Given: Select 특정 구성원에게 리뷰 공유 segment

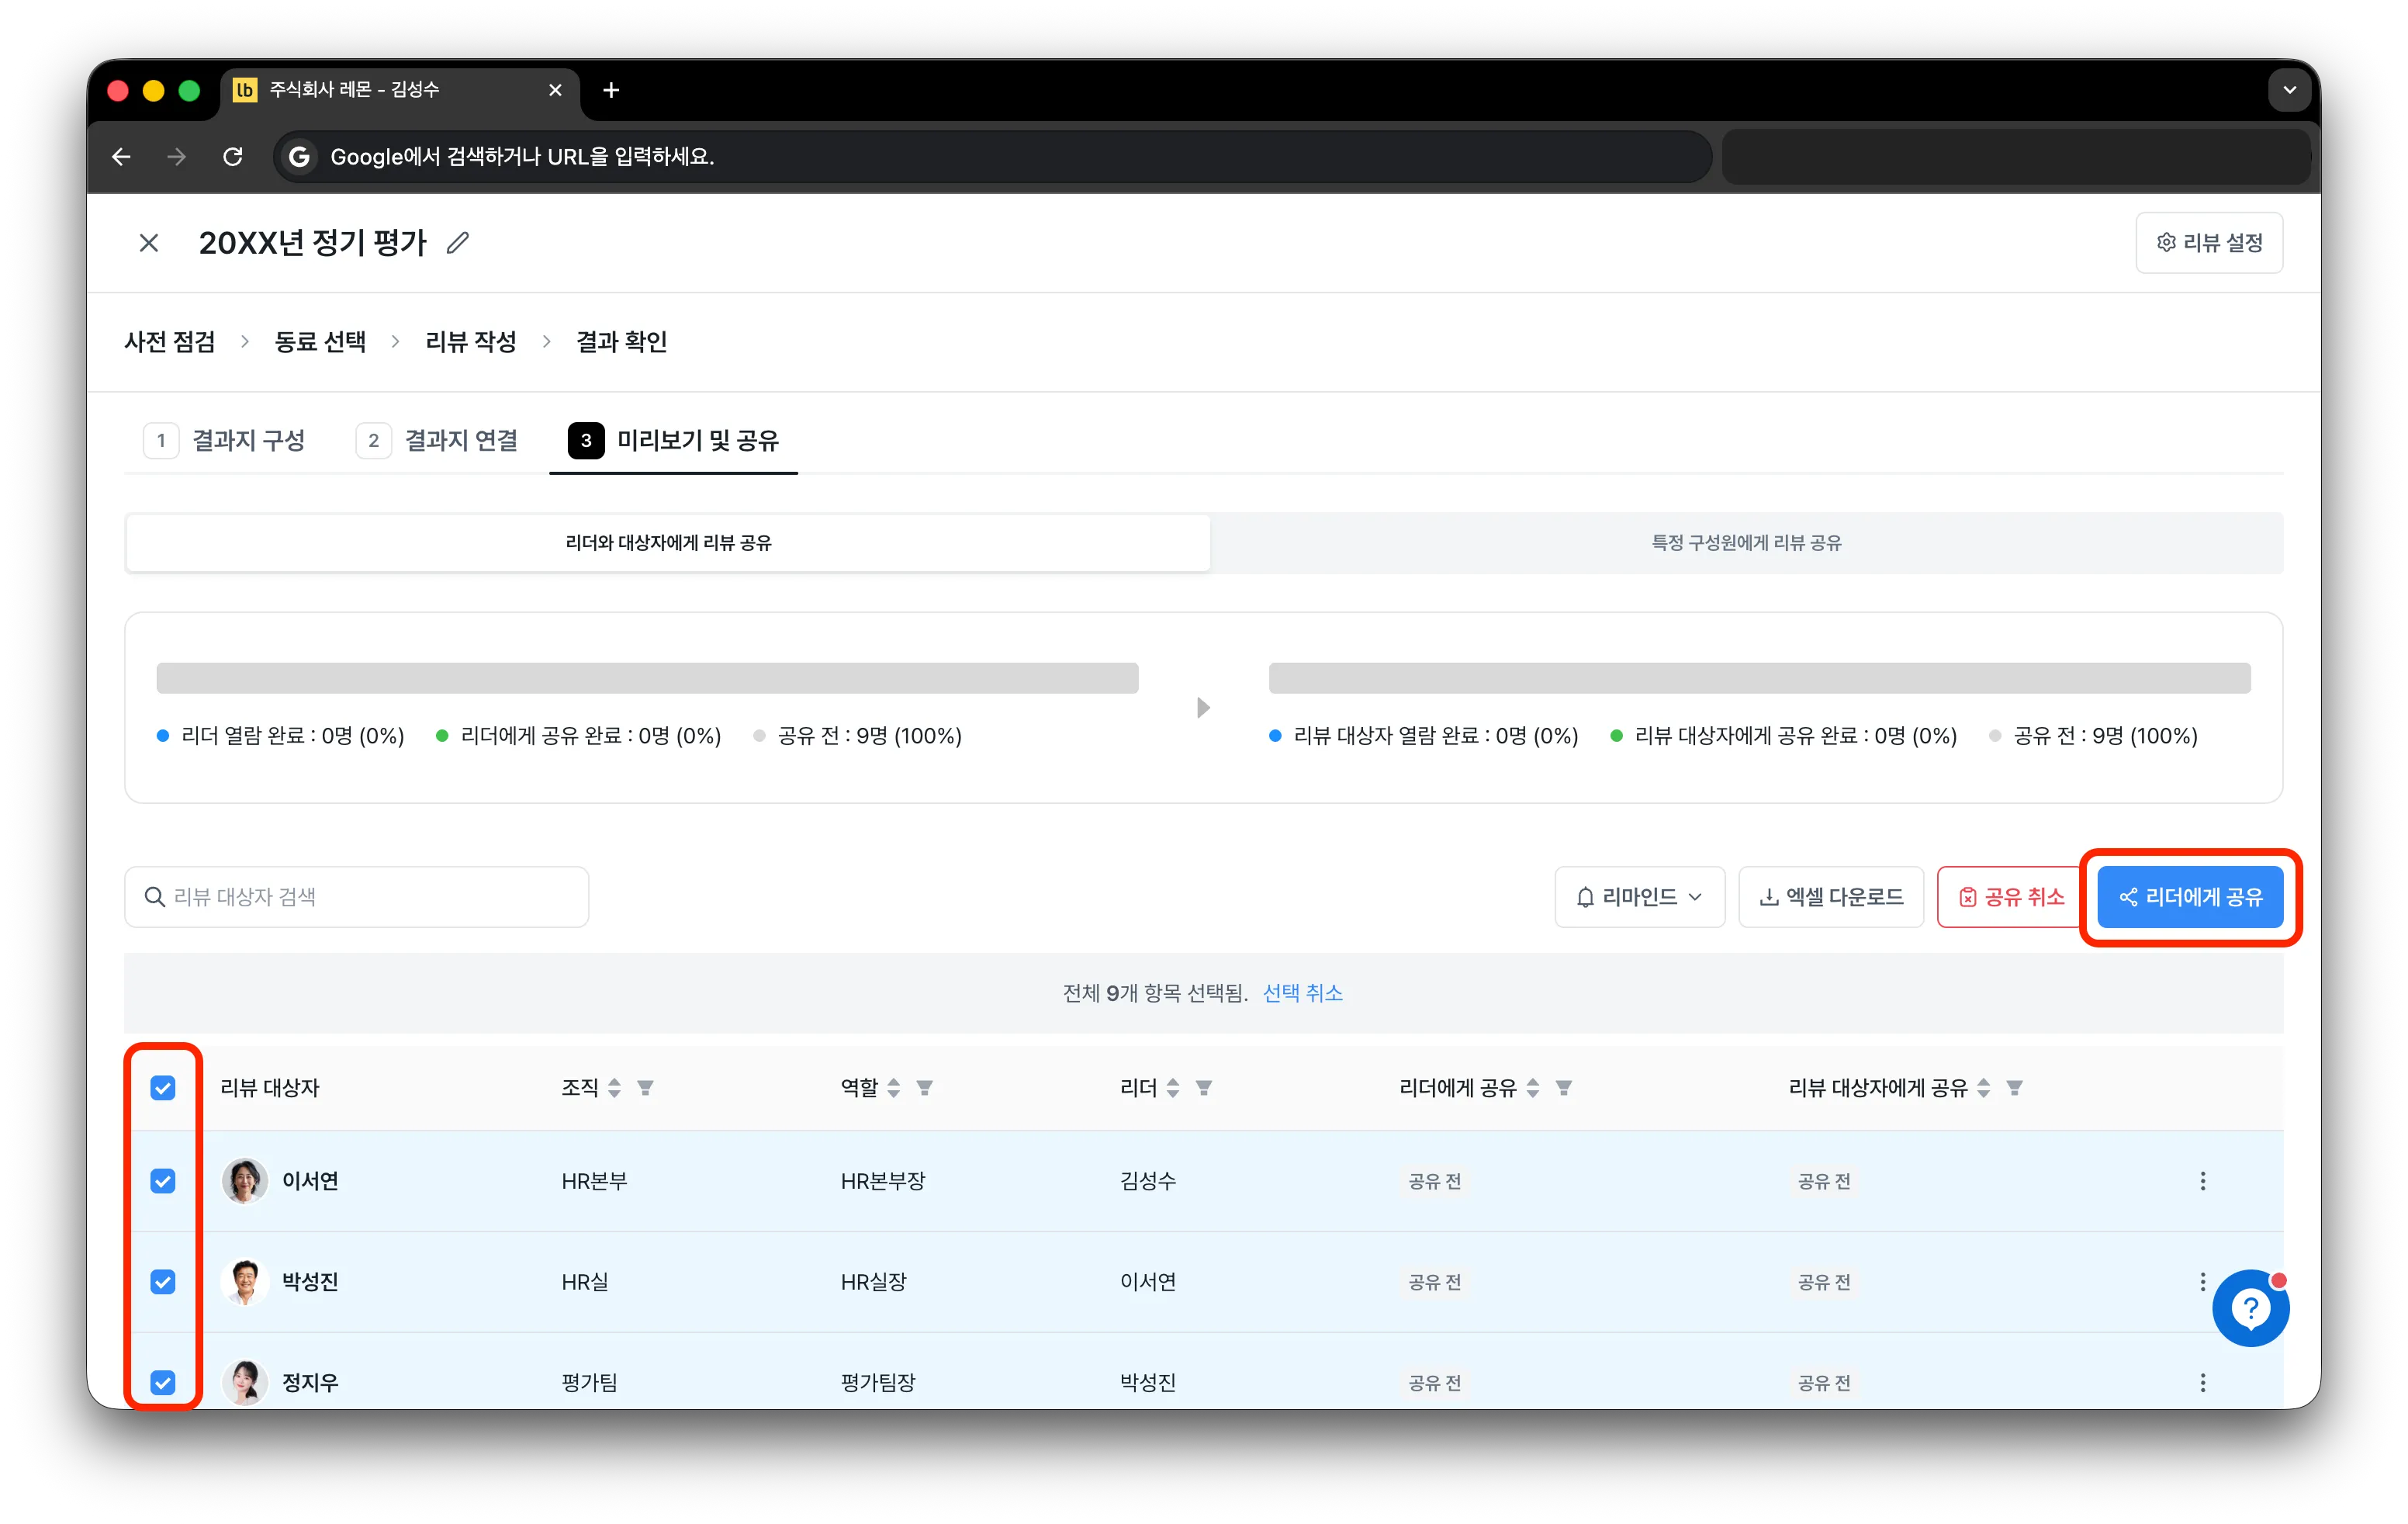Looking at the screenshot, I should (1746, 543).
